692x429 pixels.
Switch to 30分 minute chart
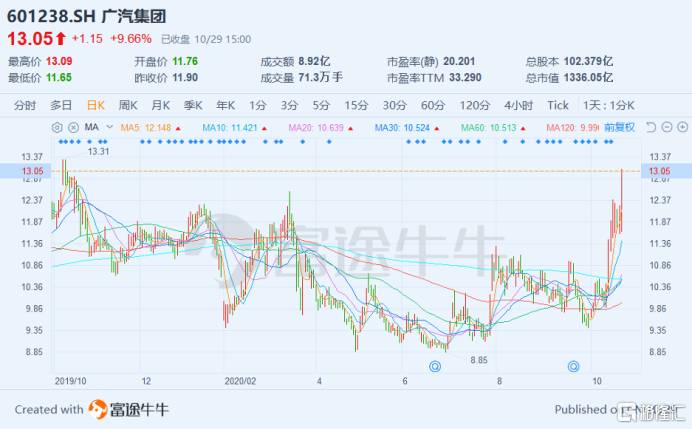coord(394,105)
